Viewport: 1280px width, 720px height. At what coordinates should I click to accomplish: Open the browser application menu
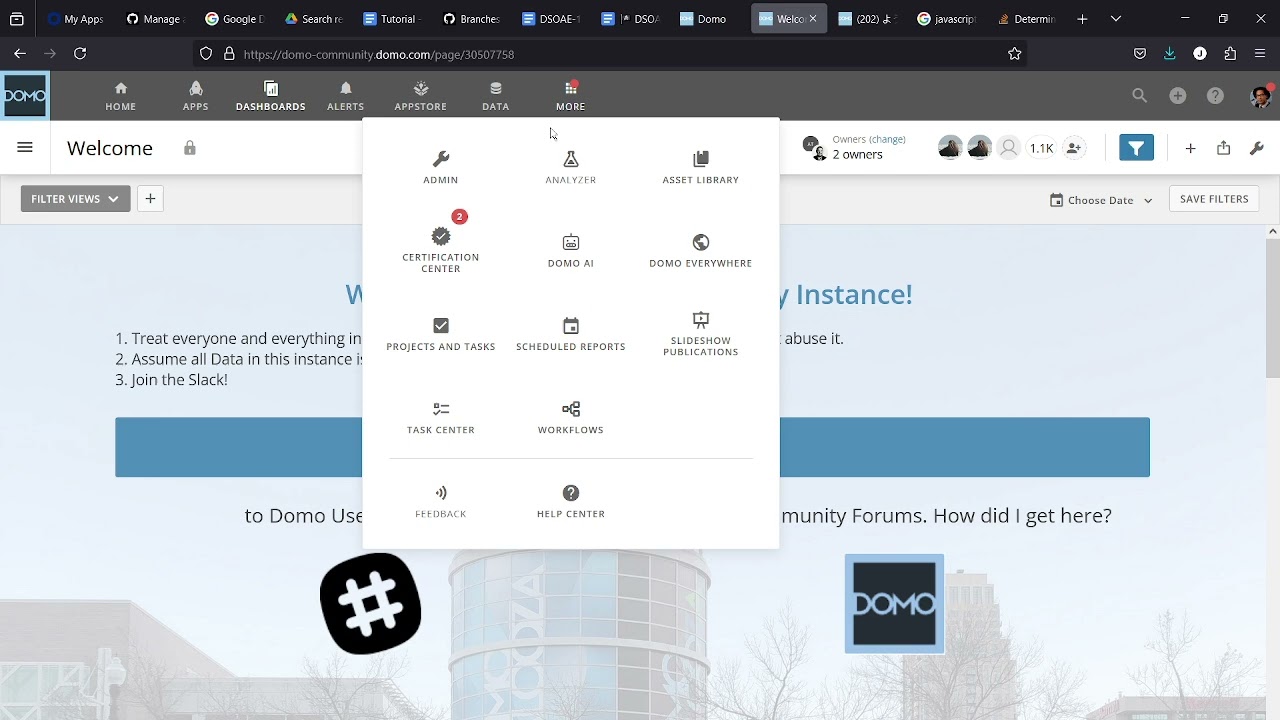click(1260, 54)
